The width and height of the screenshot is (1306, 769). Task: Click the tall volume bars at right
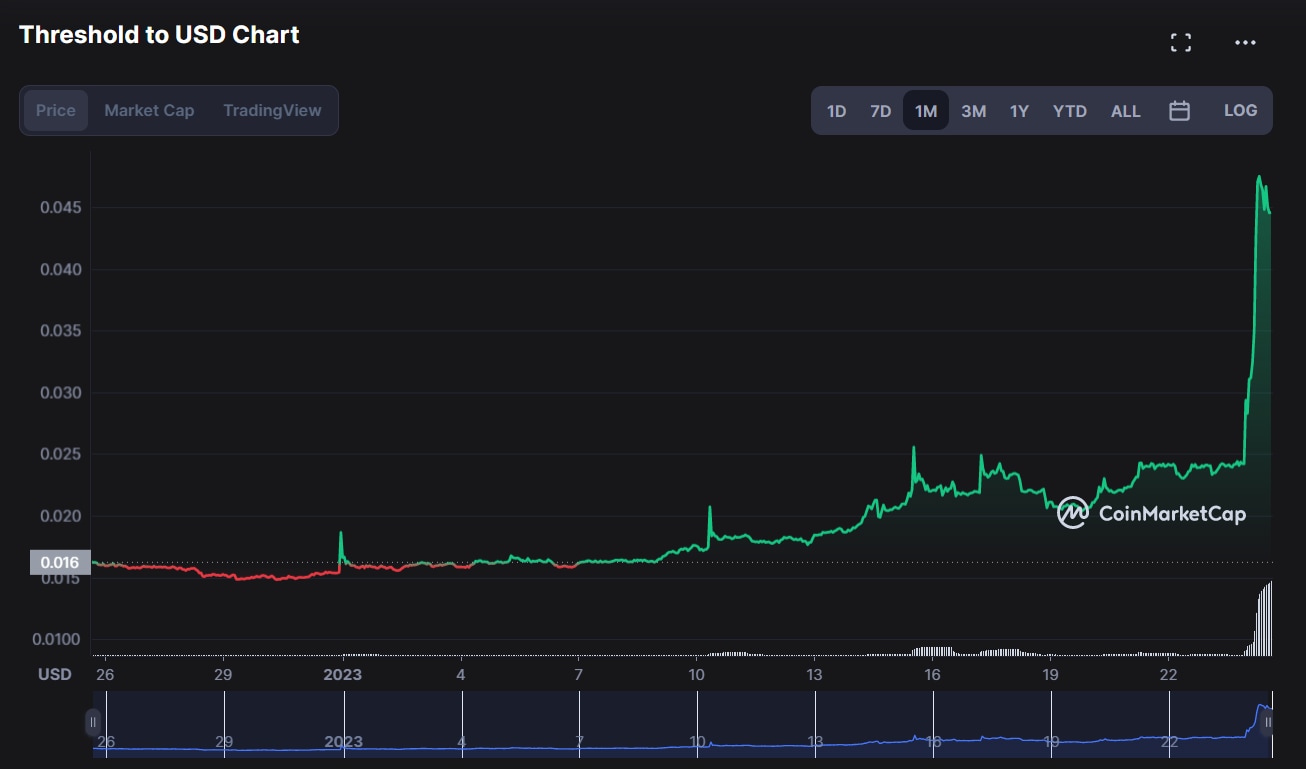(x=1265, y=620)
